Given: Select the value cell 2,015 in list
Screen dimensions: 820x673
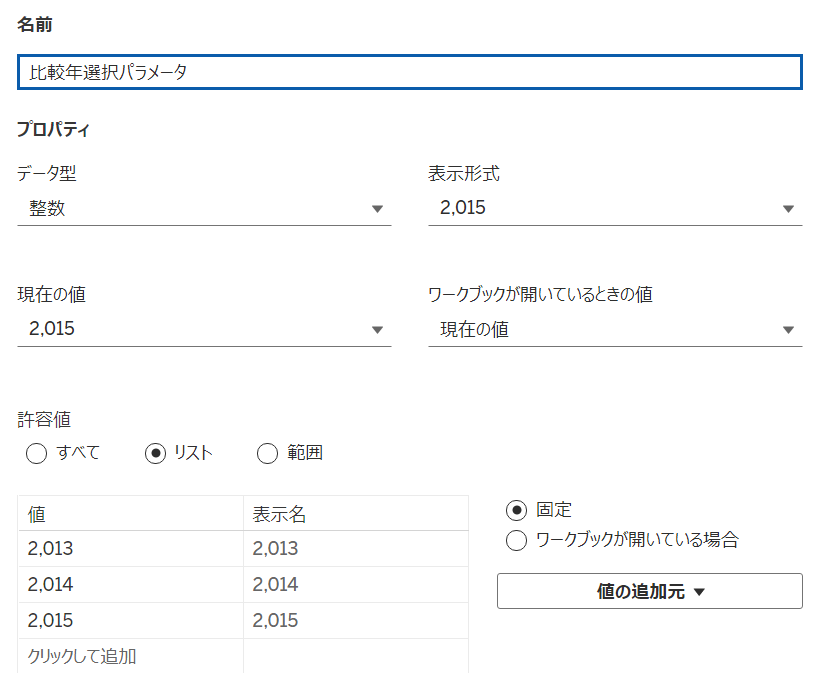Looking at the screenshot, I should [130, 621].
